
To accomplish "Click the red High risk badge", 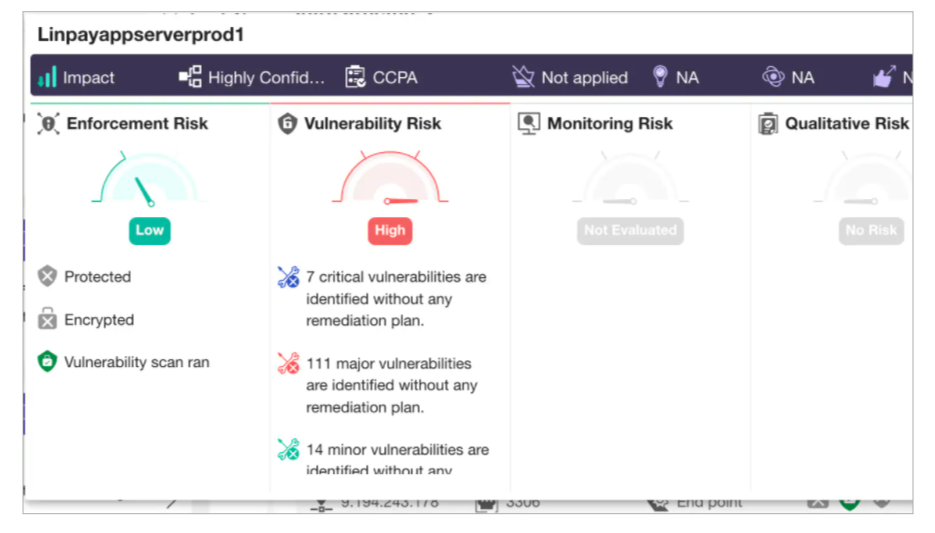I will point(390,230).
